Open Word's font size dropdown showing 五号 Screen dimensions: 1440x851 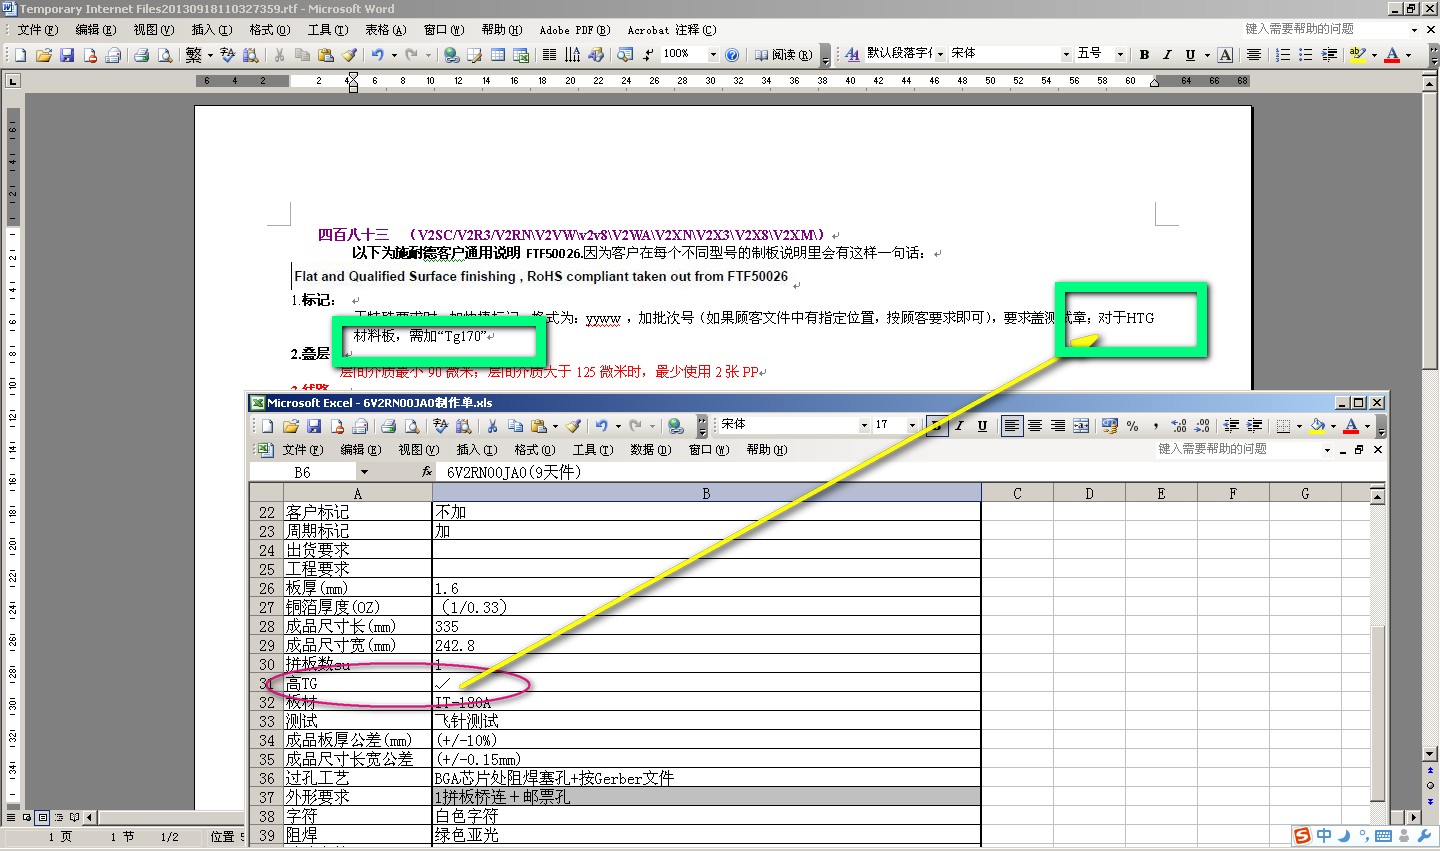tap(1120, 54)
